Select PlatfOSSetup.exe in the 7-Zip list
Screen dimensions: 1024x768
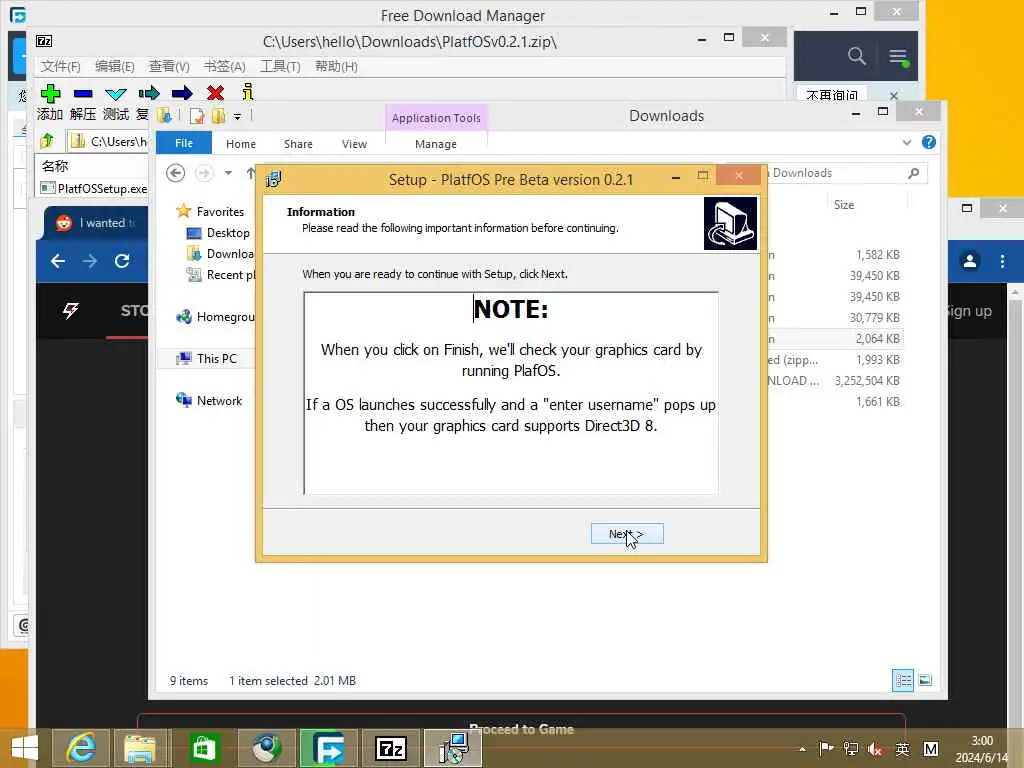[x=94, y=189]
